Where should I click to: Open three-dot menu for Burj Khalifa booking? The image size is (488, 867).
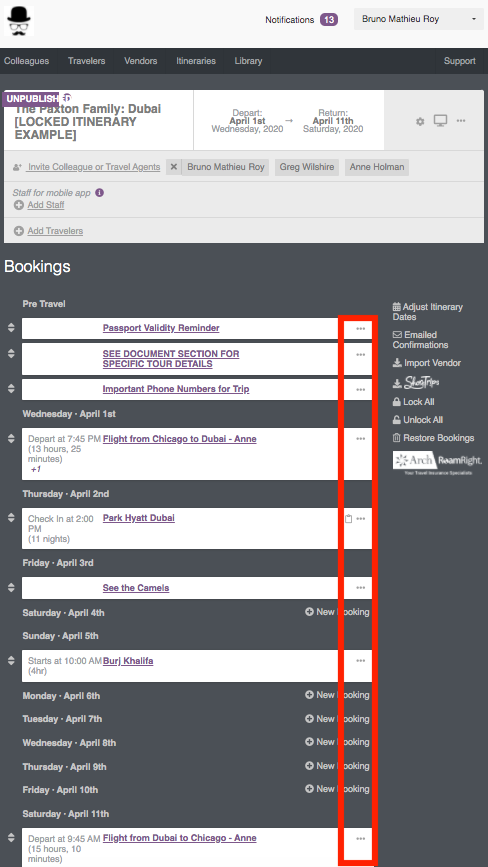[x=361, y=661]
